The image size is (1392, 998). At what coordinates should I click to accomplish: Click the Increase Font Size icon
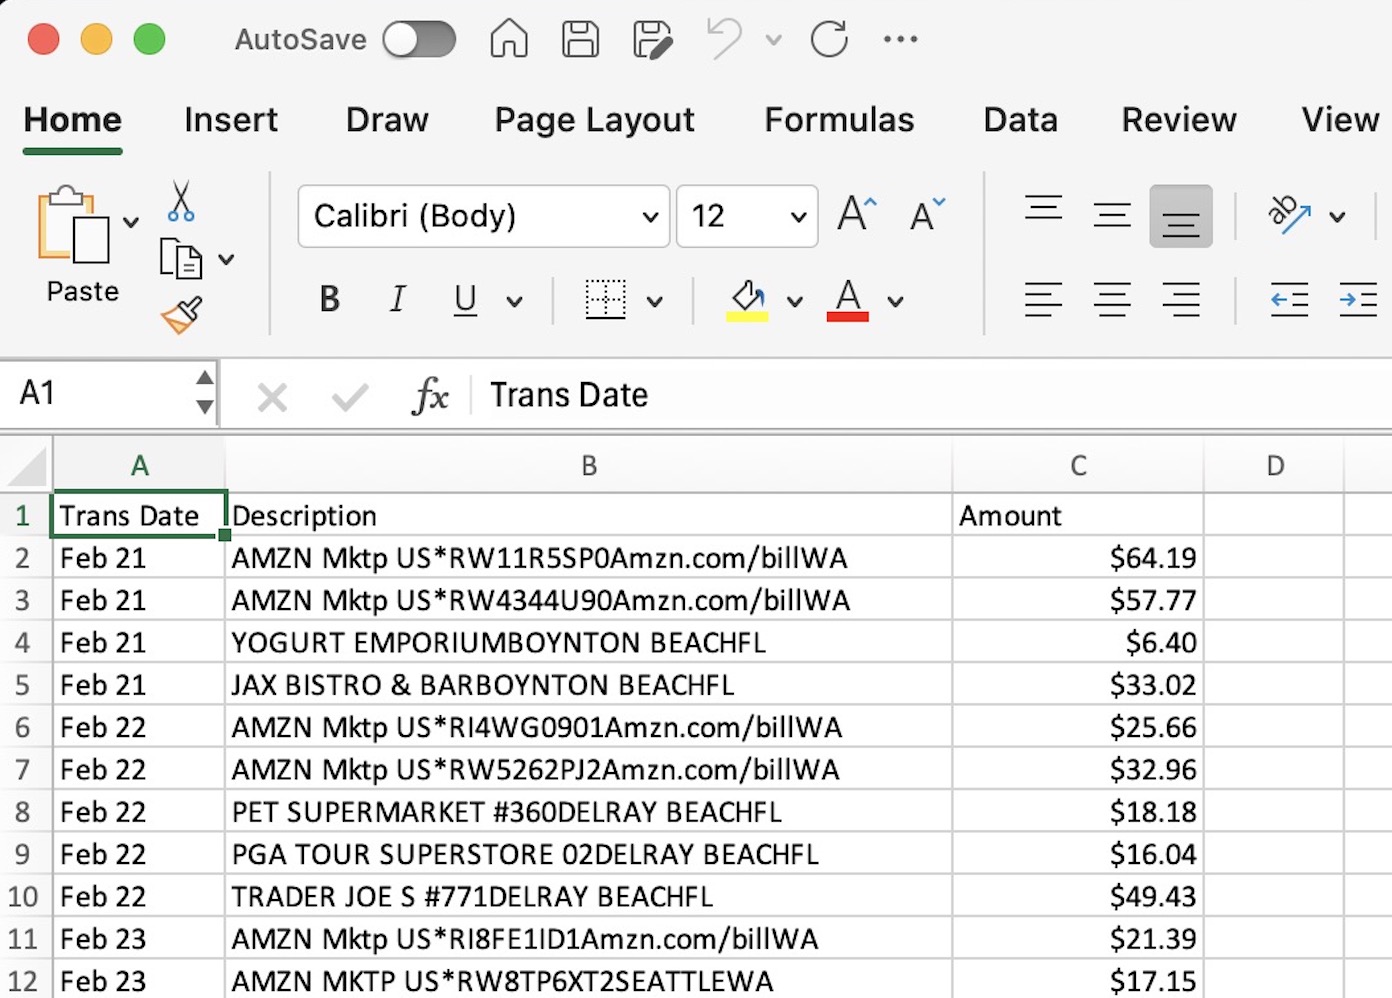coord(856,214)
